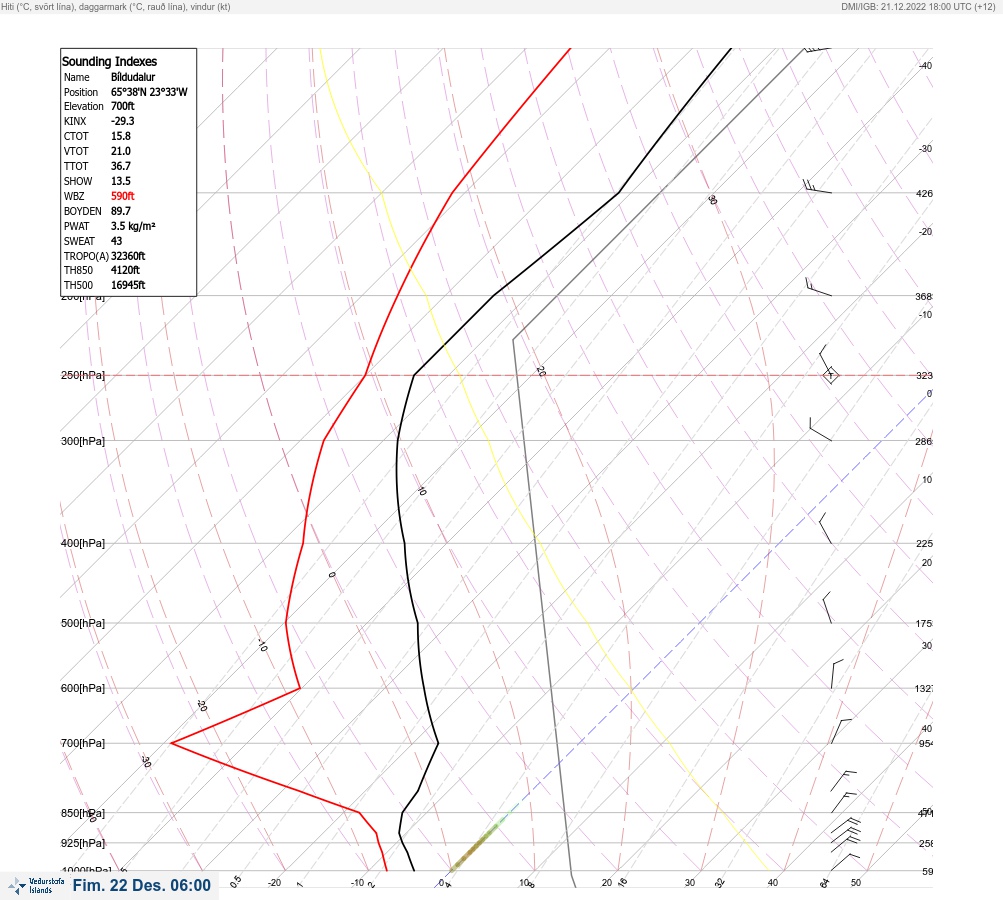
Task: Click the wind barb at the 700hPa level
Action: click(x=841, y=731)
